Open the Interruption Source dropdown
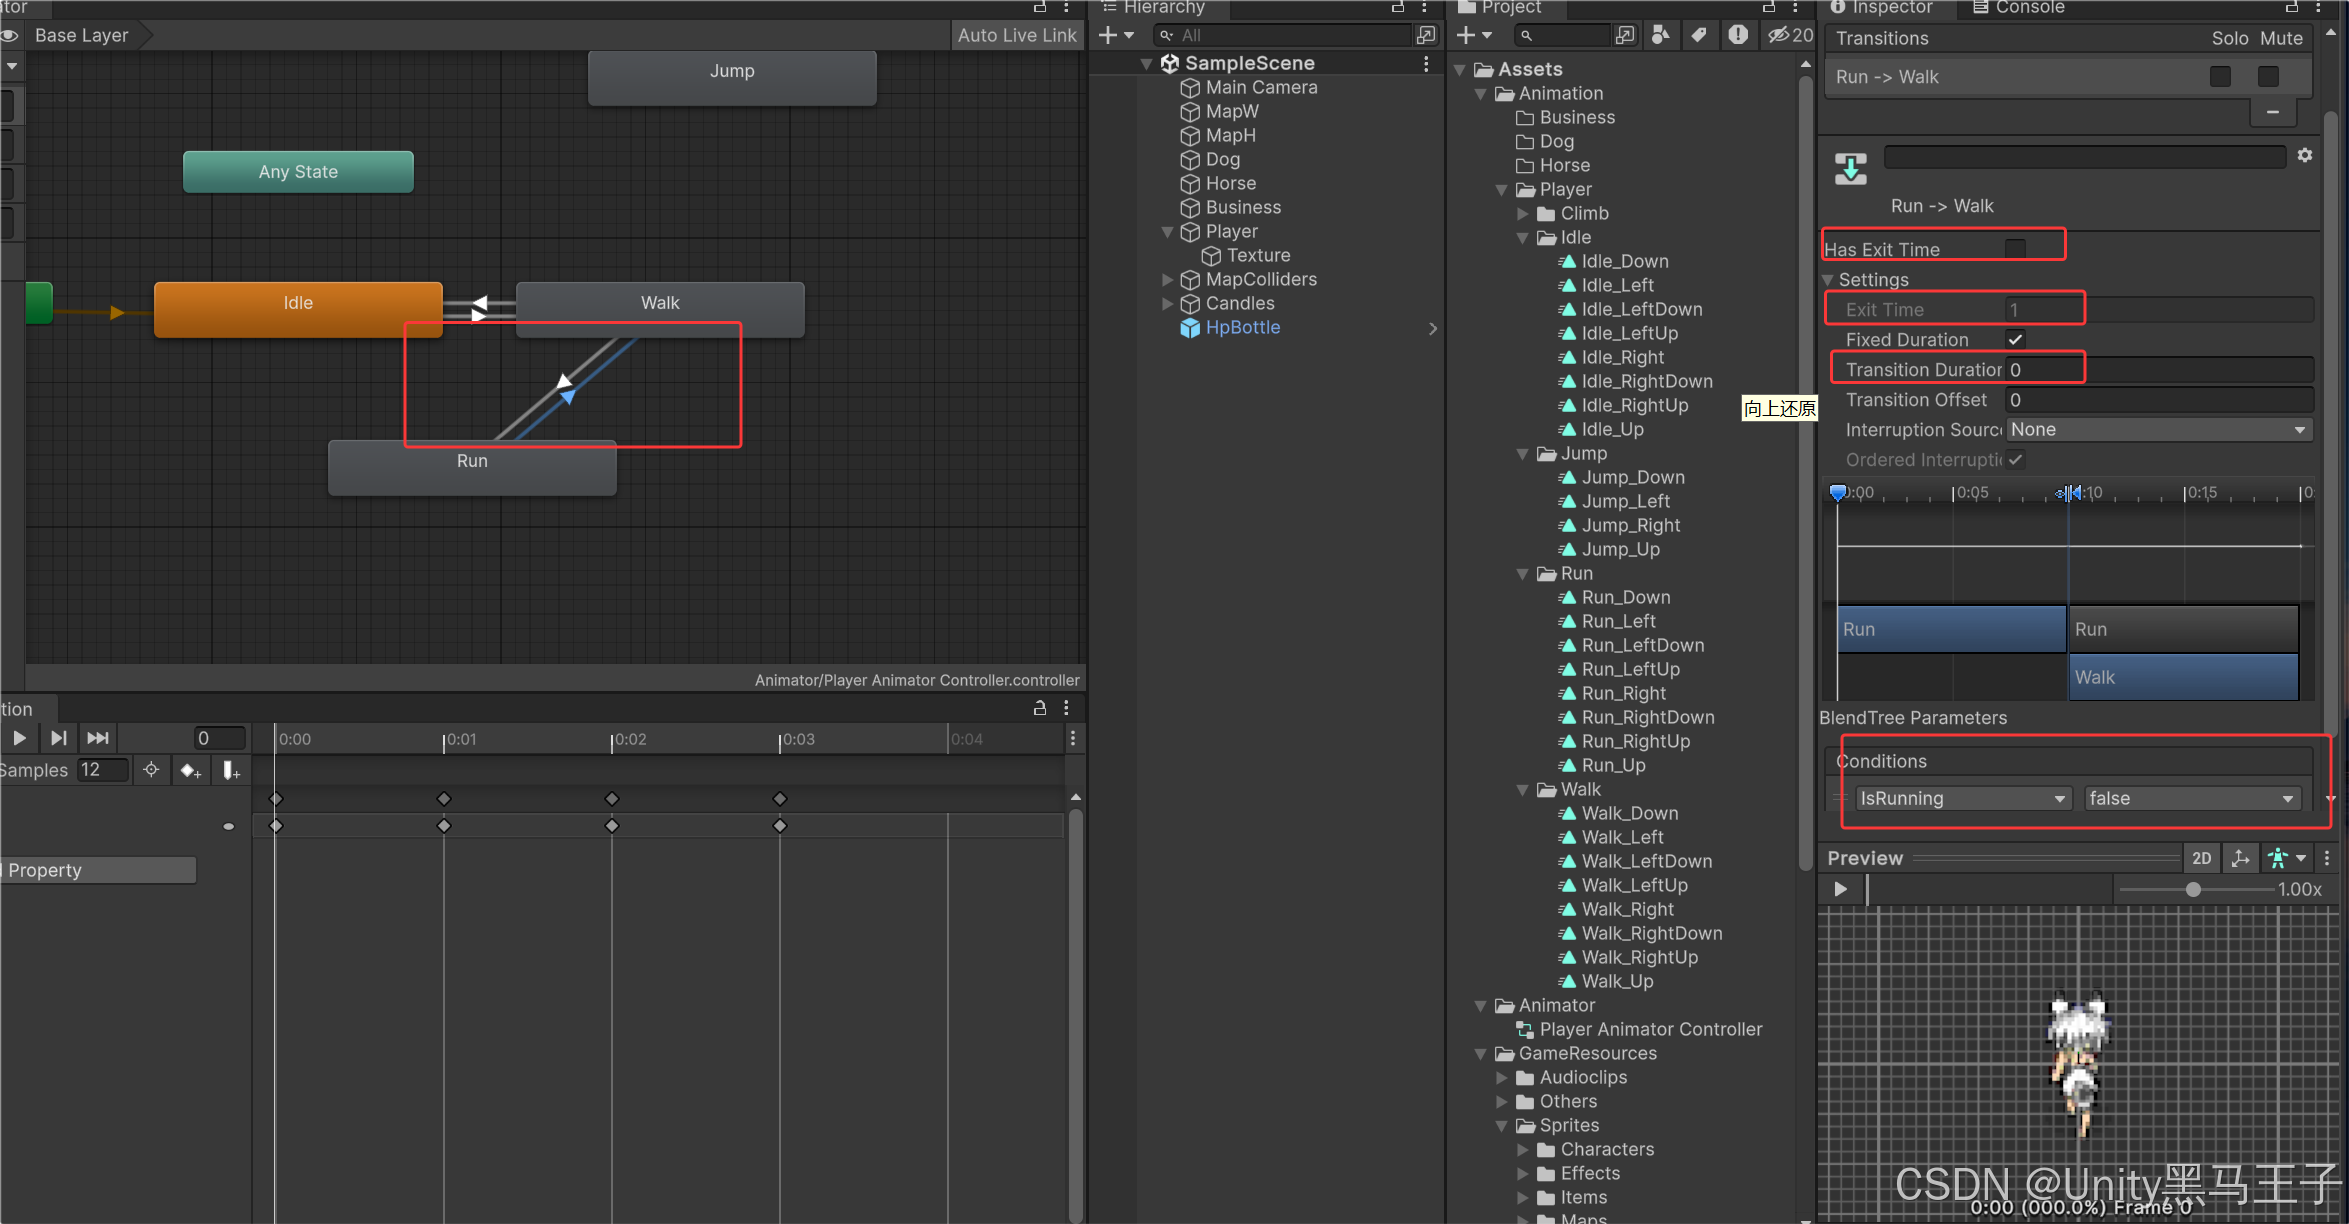This screenshot has height=1224, width=2349. [2158, 429]
